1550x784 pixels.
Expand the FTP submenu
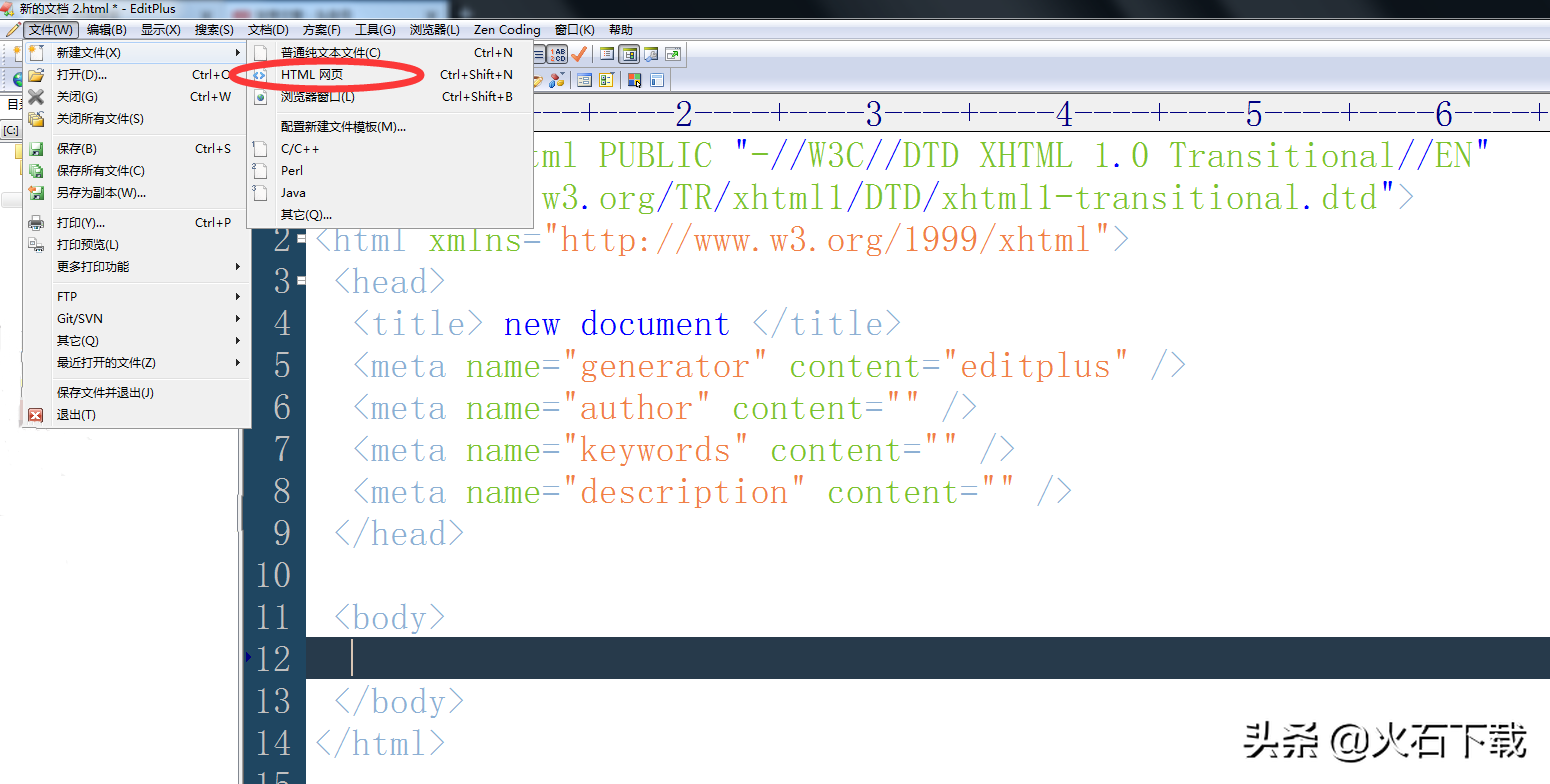coord(136,297)
